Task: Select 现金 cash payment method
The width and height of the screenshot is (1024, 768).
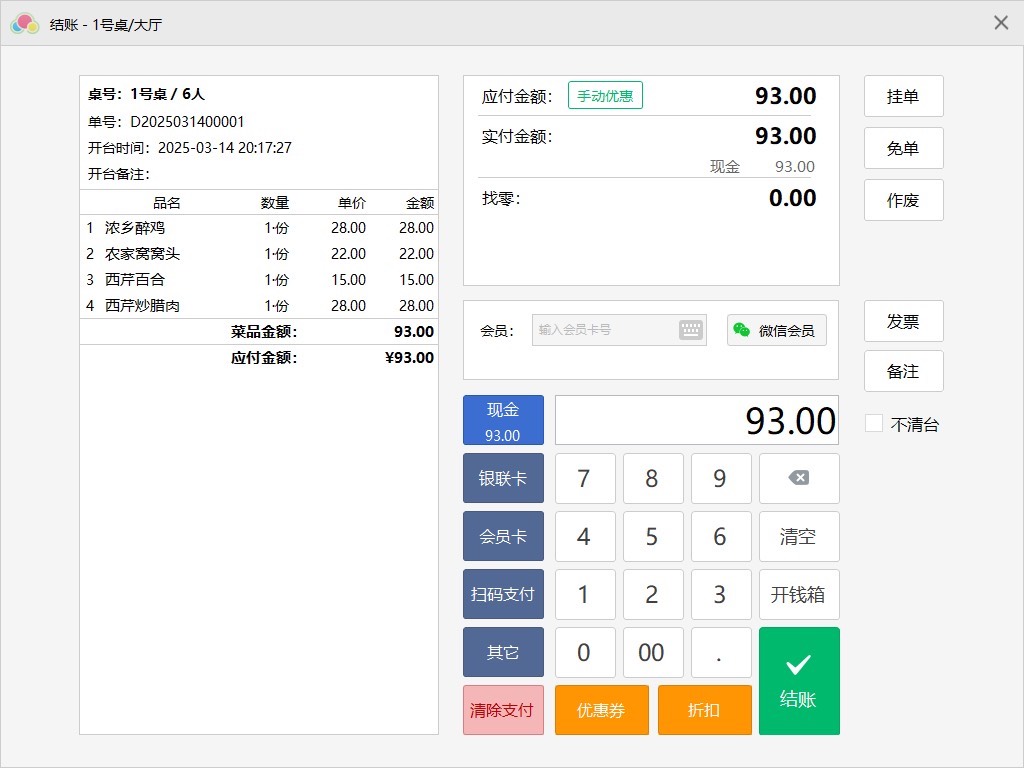Action: tap(503, 421)
